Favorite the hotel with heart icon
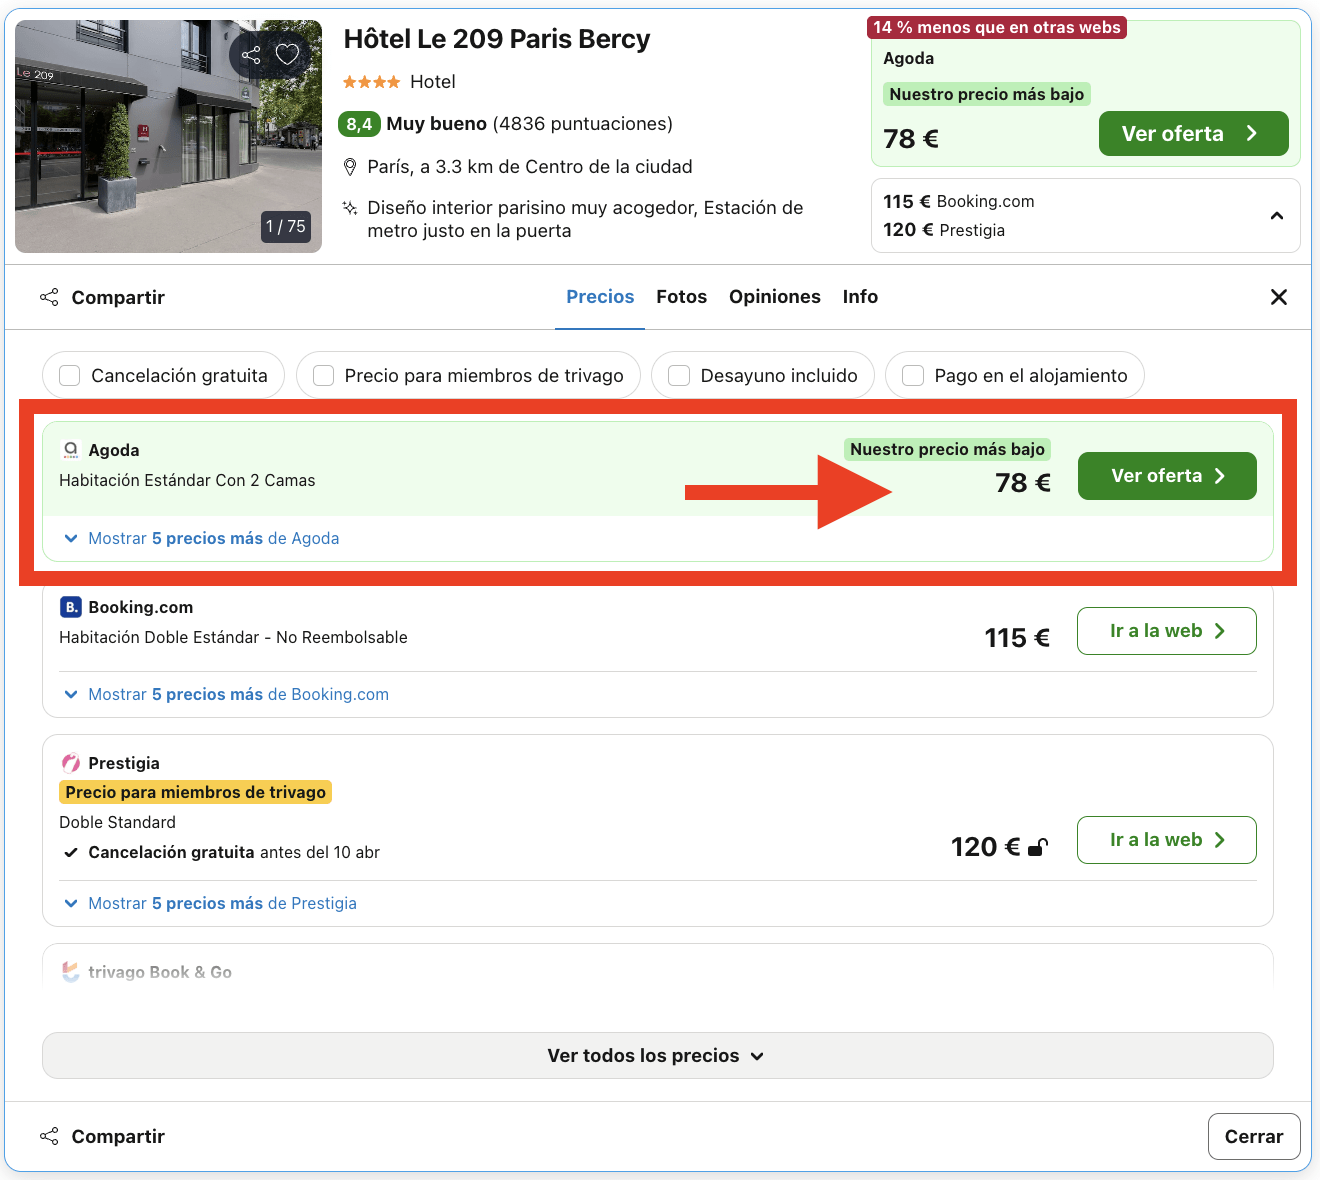 click(x=288, y=54)
